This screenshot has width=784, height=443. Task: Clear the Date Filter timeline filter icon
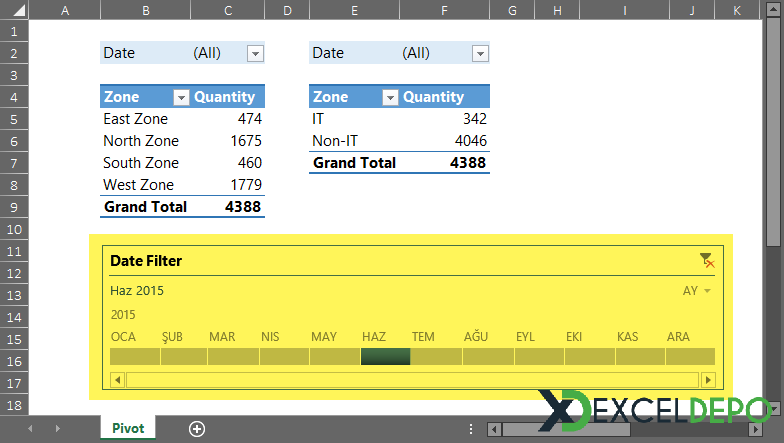[707, 260]
